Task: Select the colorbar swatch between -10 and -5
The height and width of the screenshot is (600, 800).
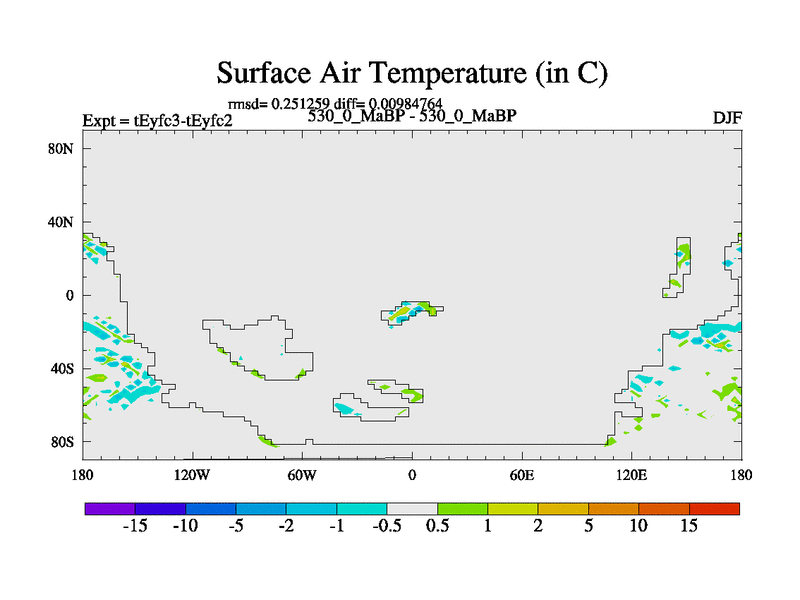Action: 210,508
